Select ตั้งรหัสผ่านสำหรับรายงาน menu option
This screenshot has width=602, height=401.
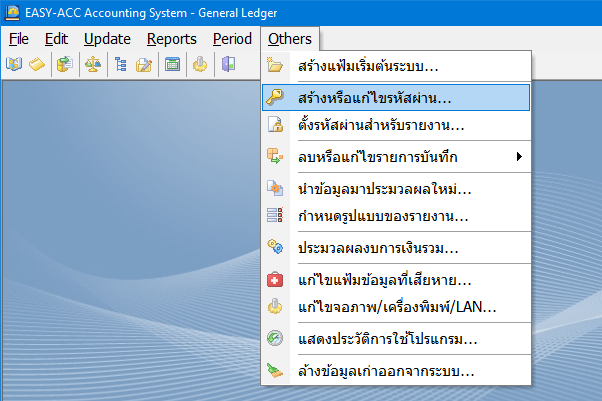click(x=380, y=125)
